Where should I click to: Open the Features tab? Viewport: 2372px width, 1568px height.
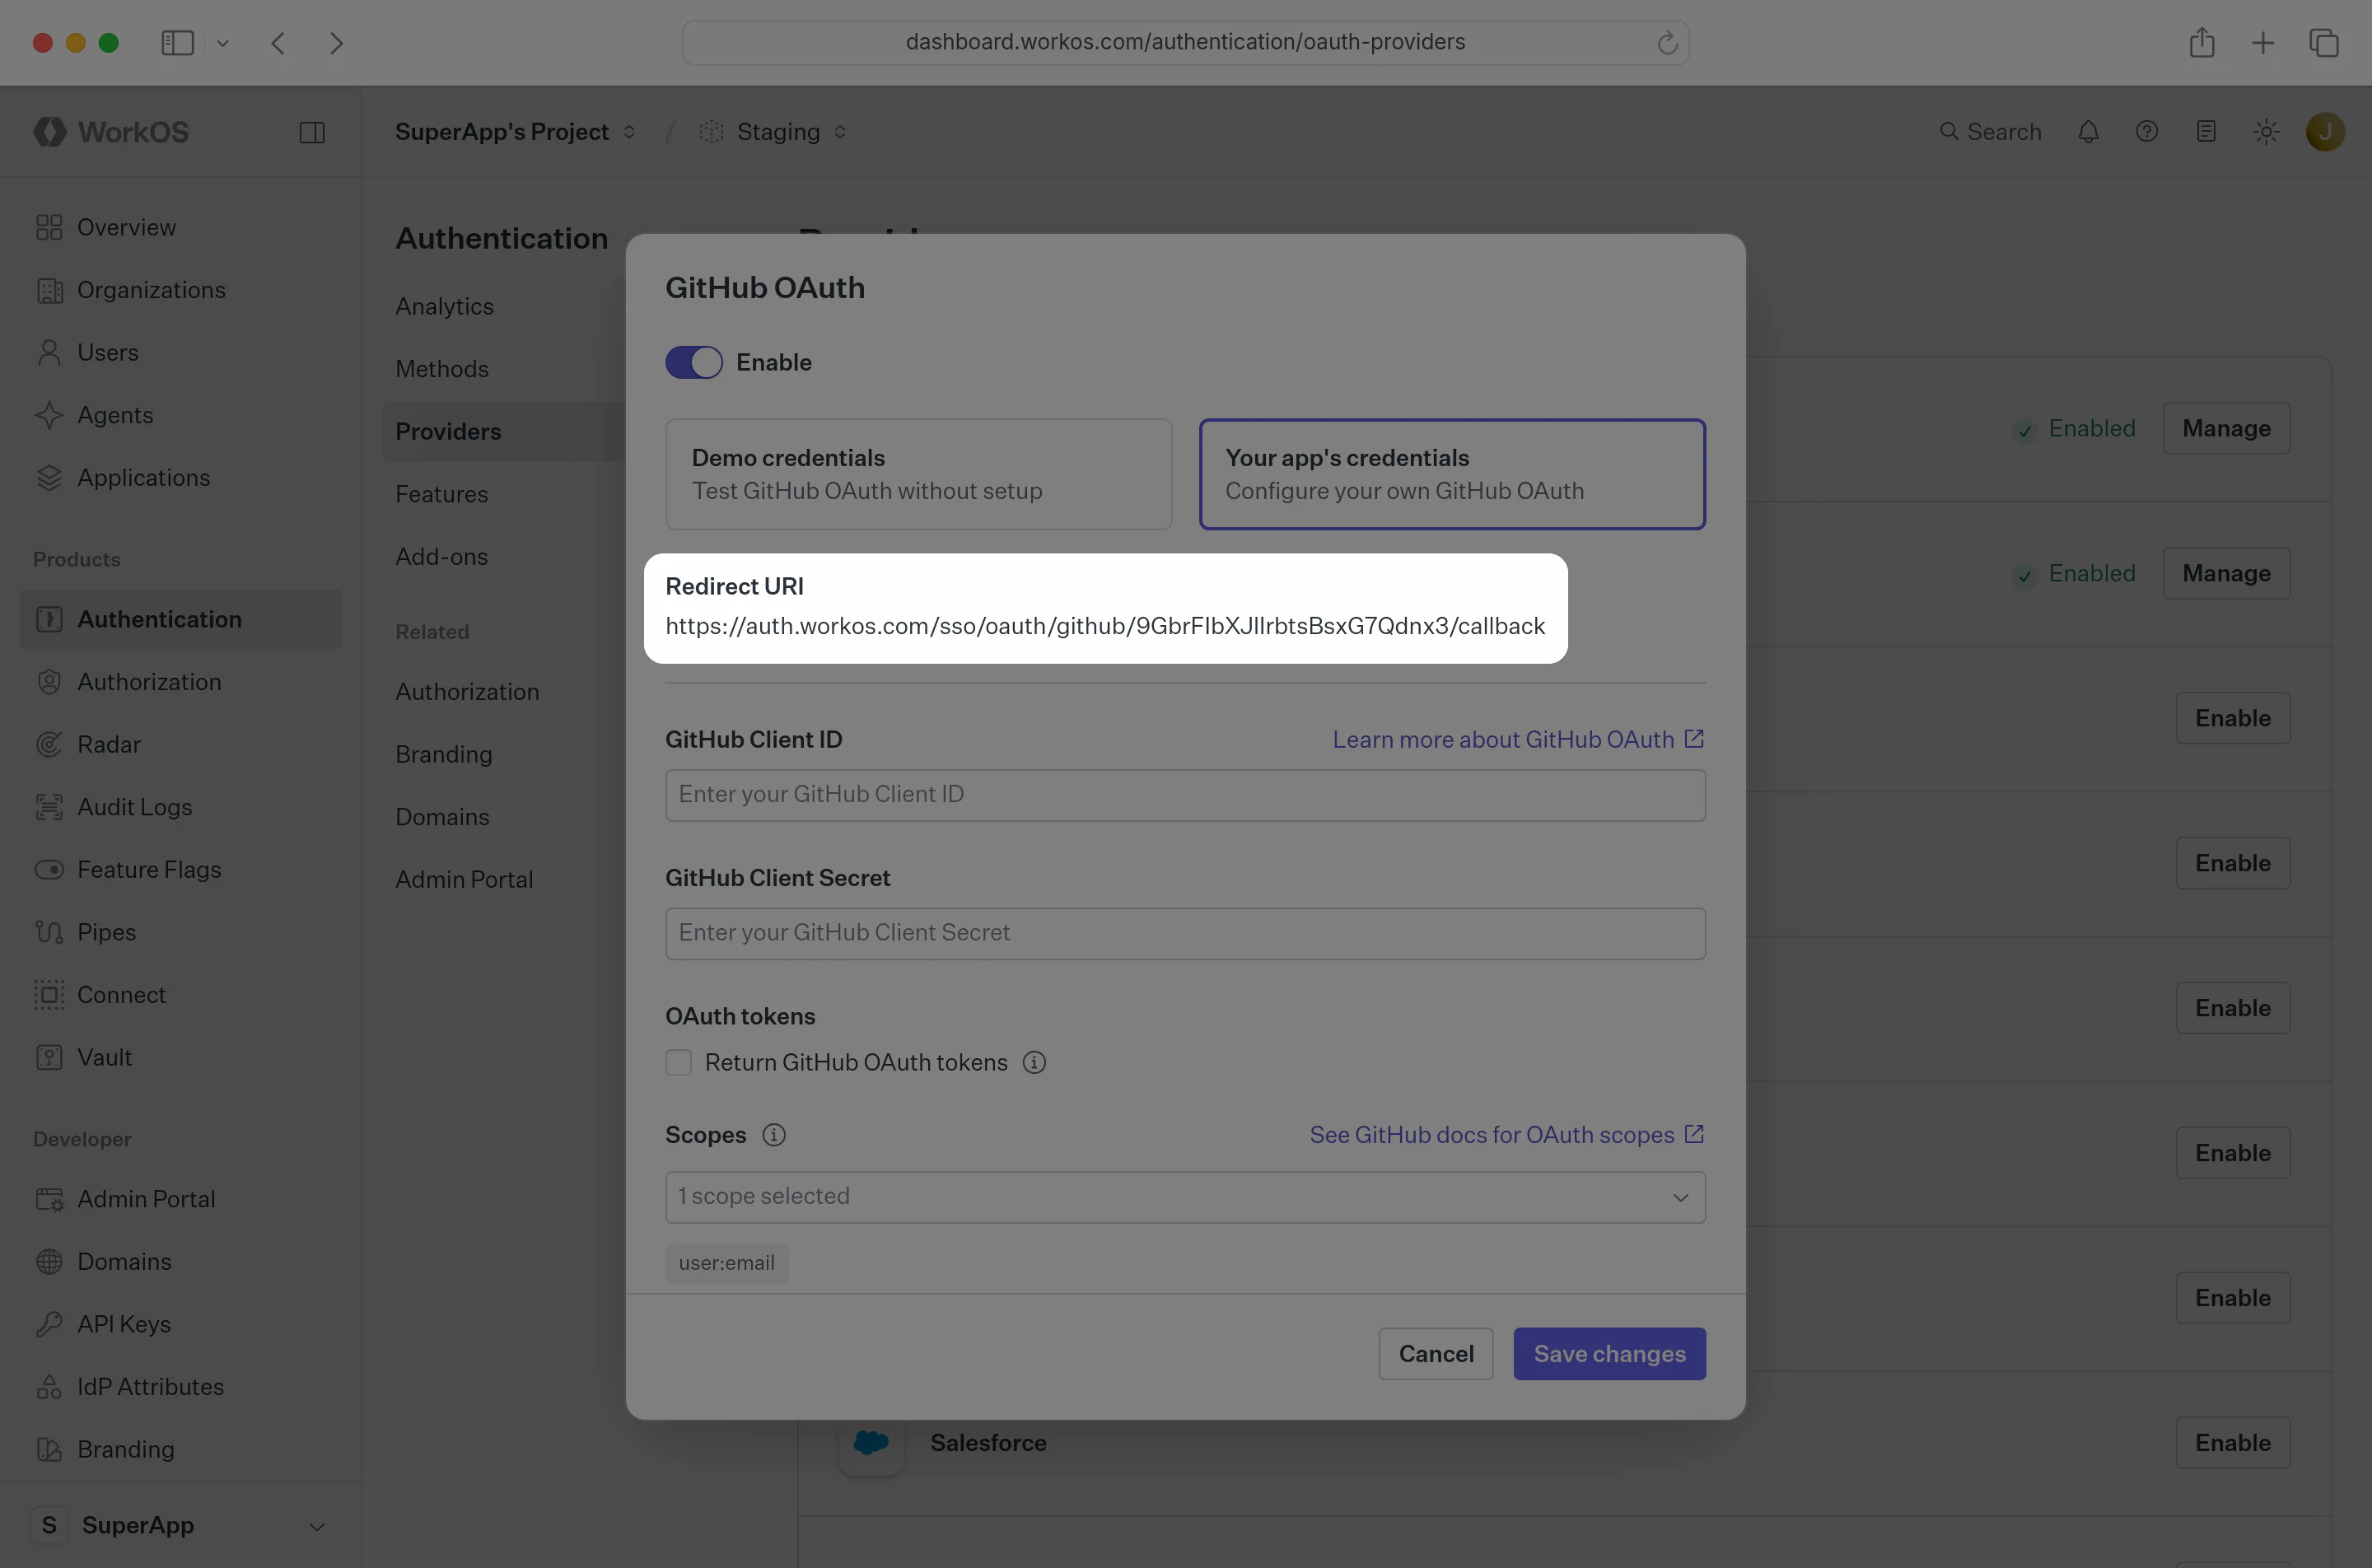[441, 494]
